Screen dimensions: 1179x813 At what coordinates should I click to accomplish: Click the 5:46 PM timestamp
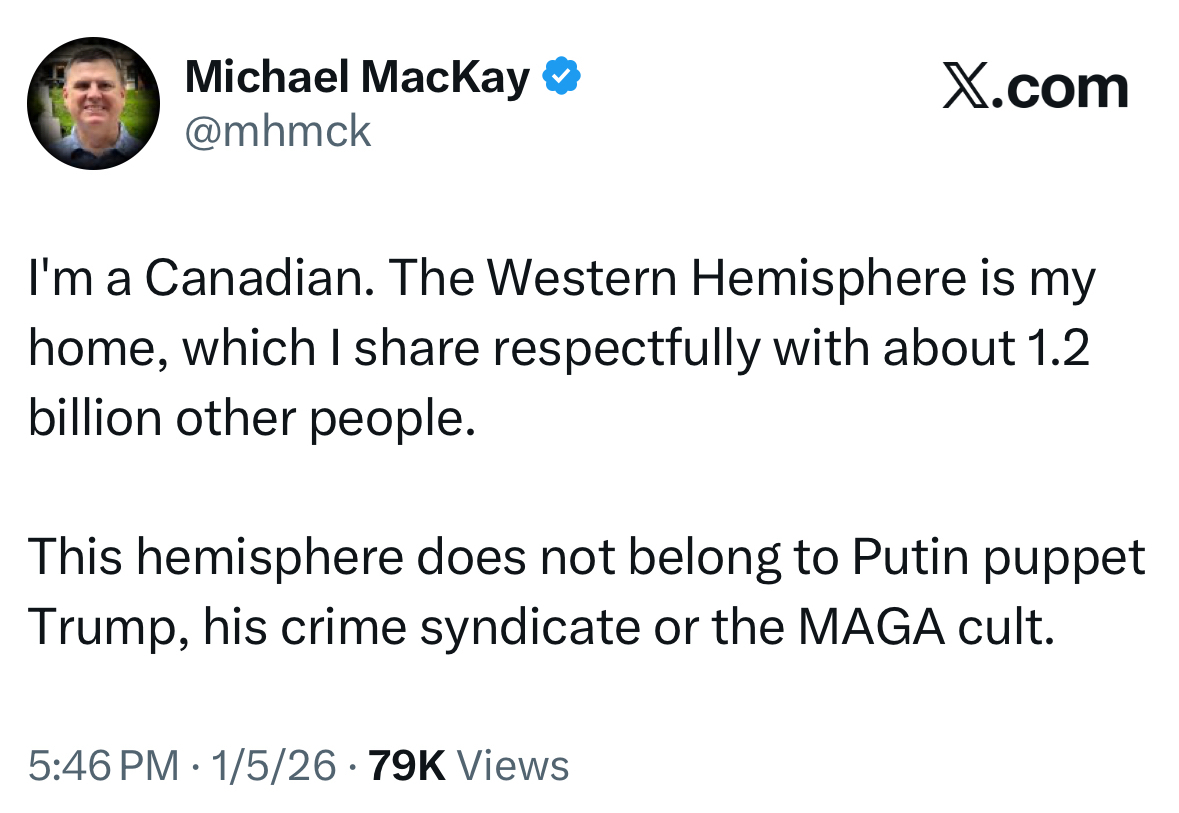[x=104, y=766]
